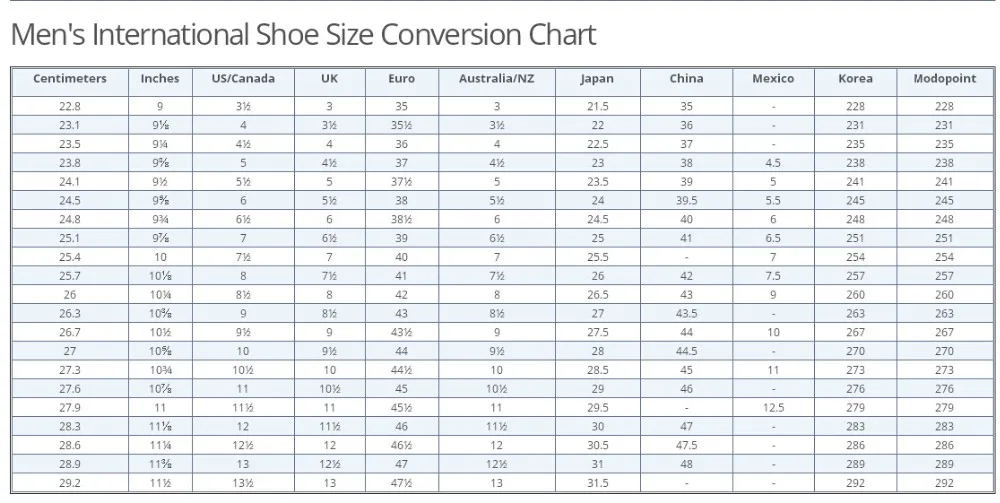Select the Mexico 12.5 size cell
Viewport: 1000px width, 503px height.
pyautogui.click(x=773, y=407)
